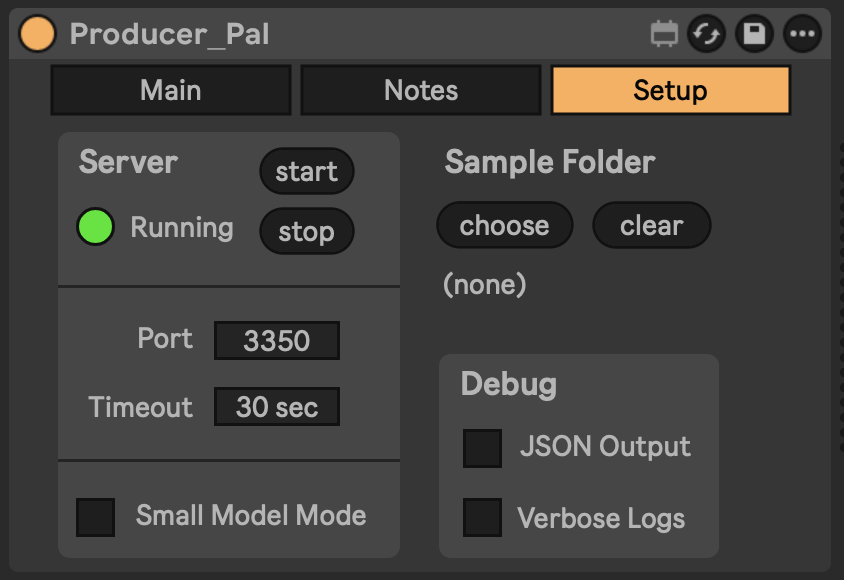Open presentation mode via the device icon
The width and height of the screenshot is (844, 580).
click(x=664, y=33)
